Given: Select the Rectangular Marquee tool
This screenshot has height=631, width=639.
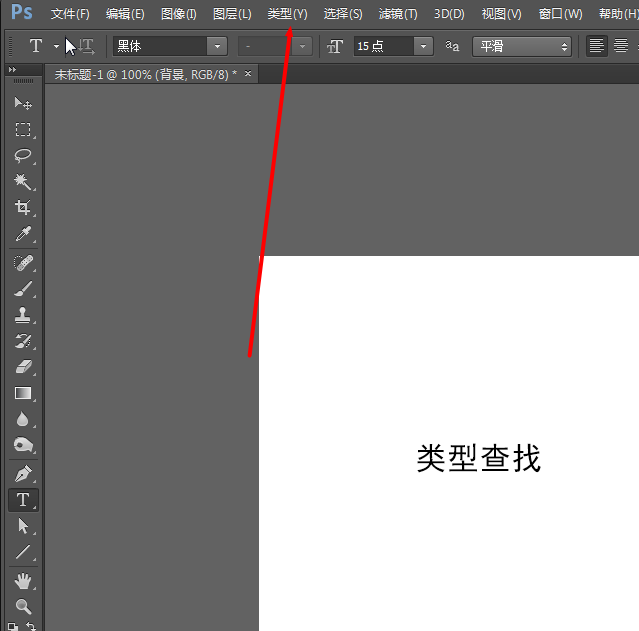Looking at the screenshot, I should (23, 129).
